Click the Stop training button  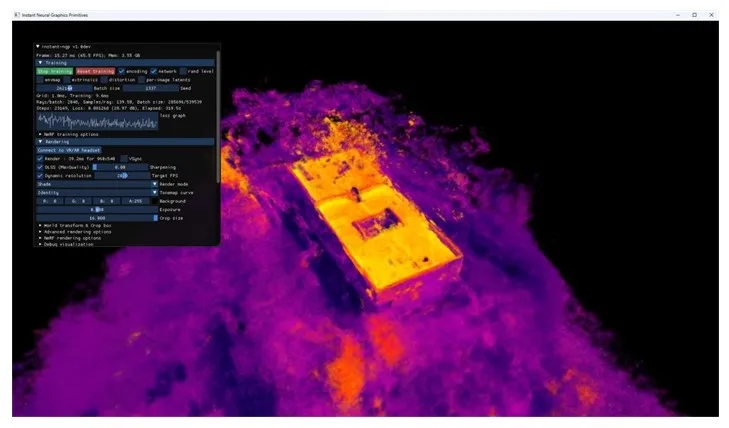point(54,71)
